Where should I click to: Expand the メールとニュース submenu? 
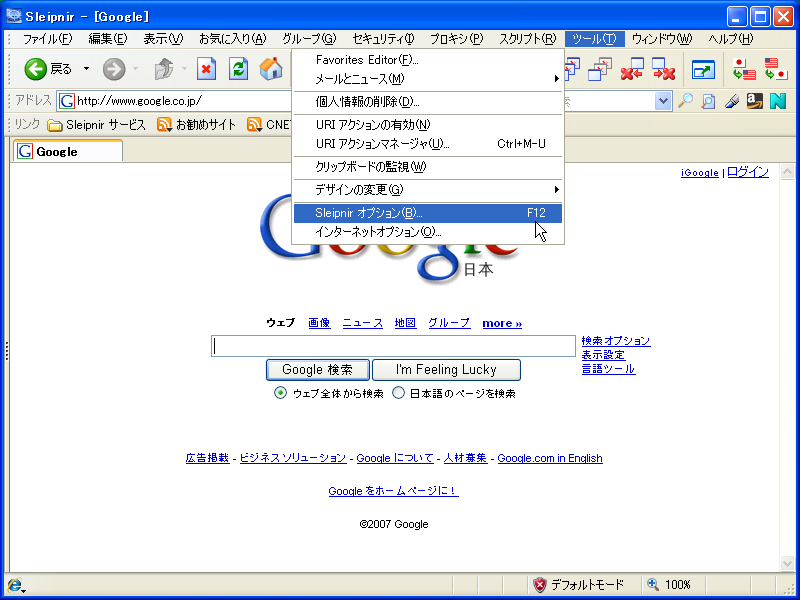[428, 79]
